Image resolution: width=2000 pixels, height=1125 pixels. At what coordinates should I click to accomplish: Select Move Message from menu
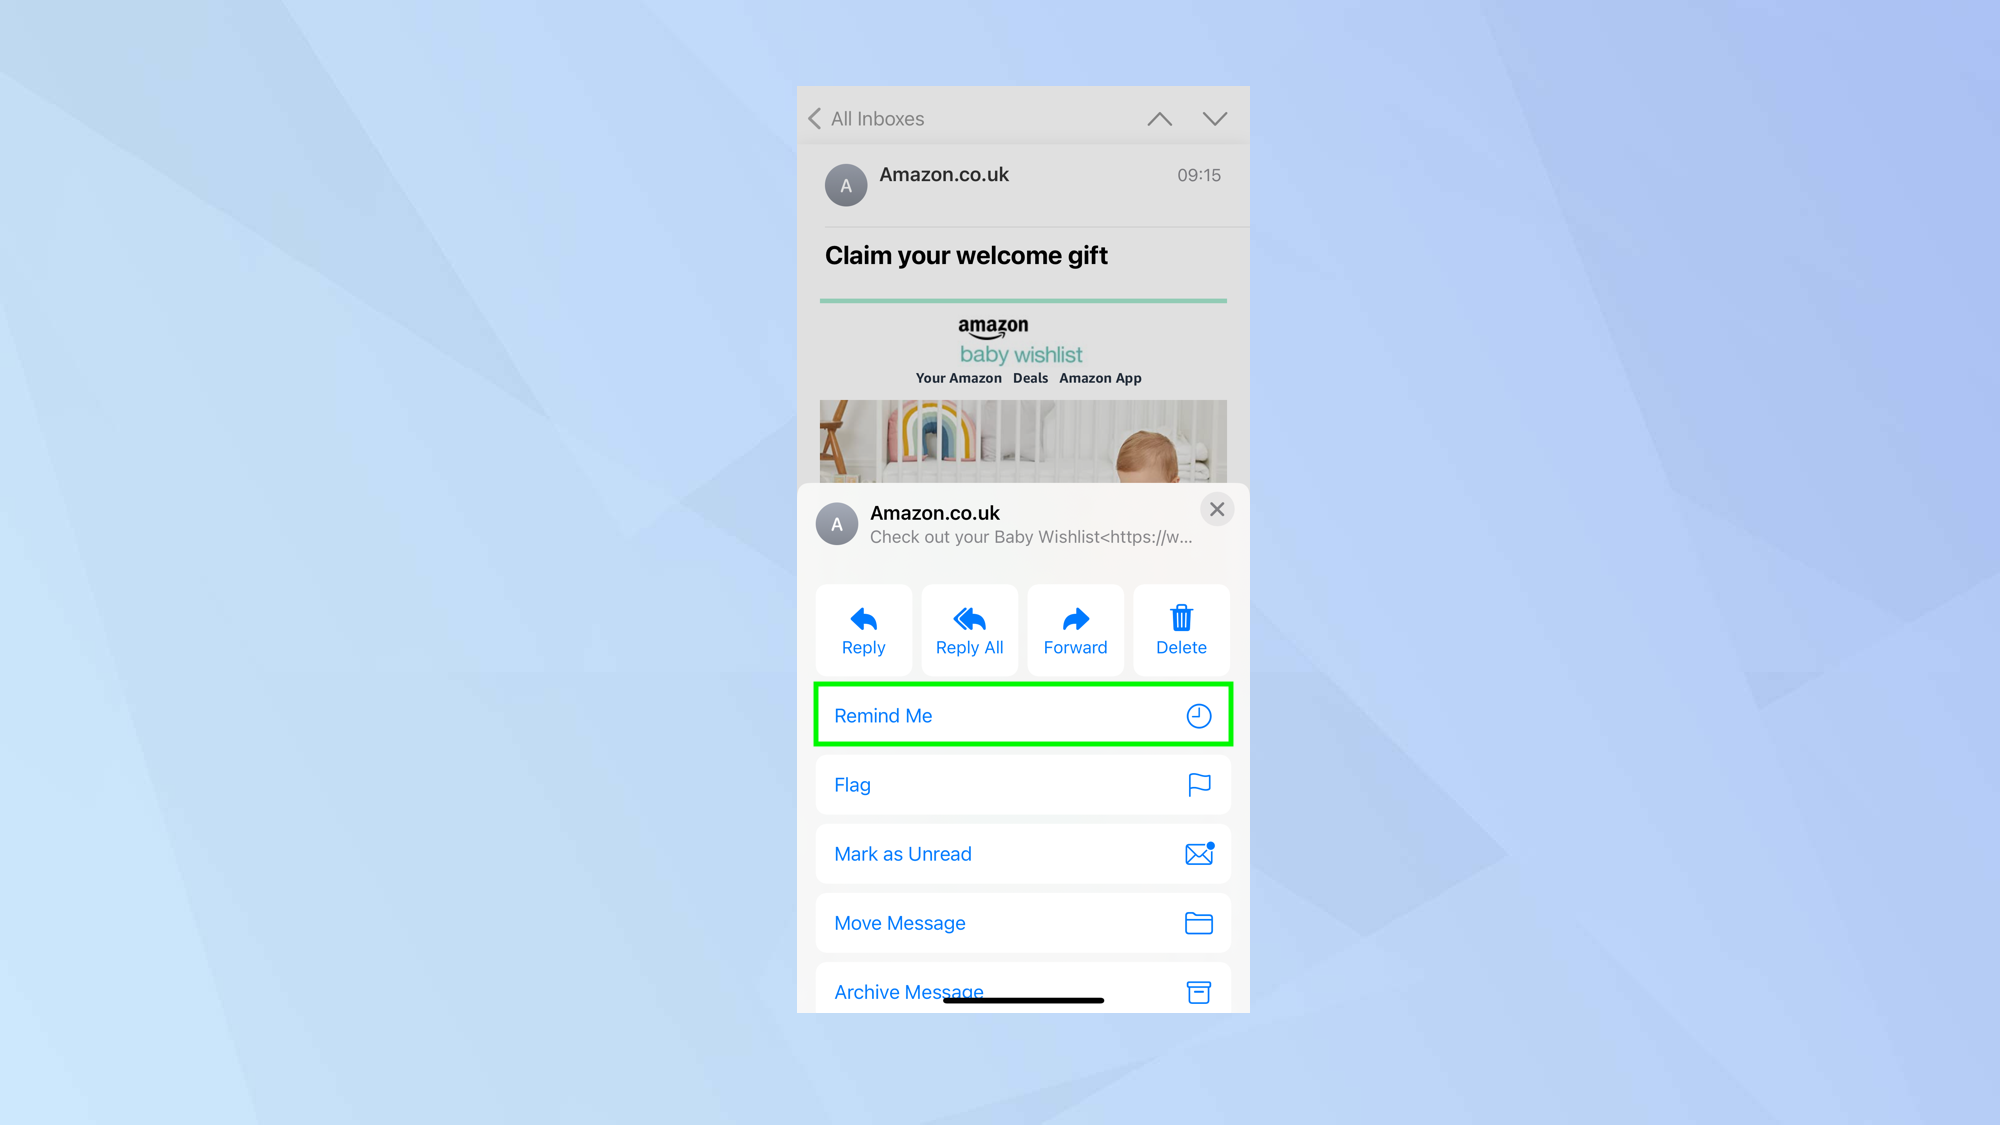1022,922
